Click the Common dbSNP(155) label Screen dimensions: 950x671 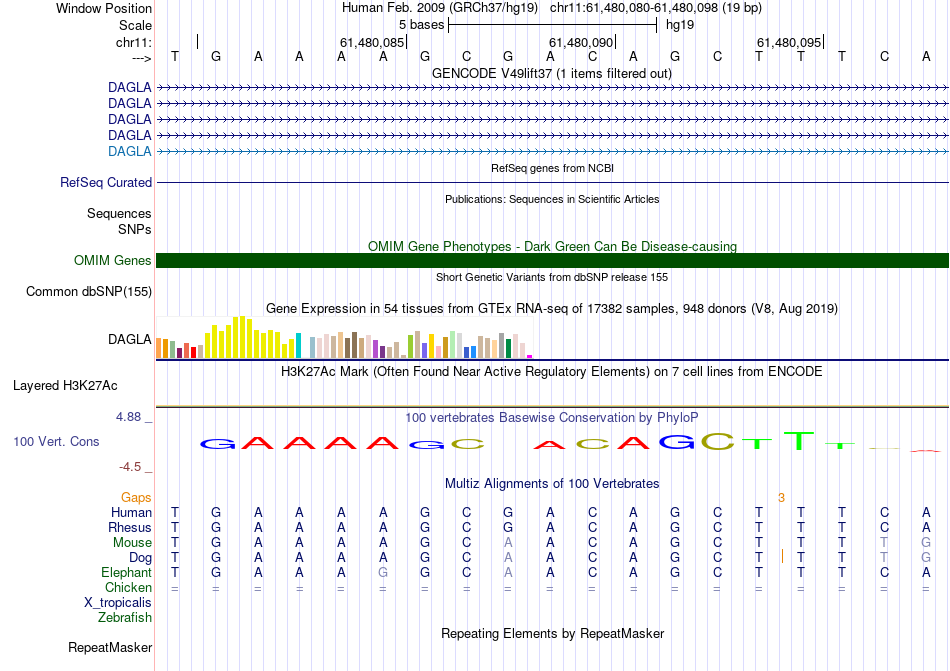(88, 291)
